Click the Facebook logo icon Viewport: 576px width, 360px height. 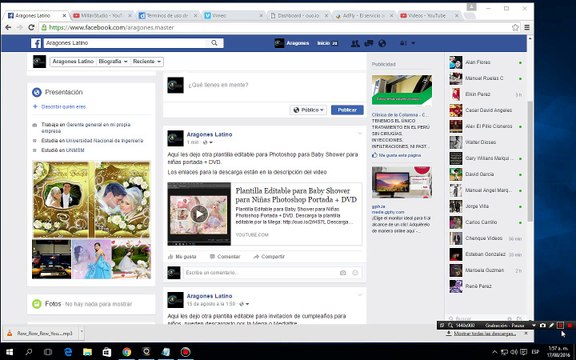36,43
